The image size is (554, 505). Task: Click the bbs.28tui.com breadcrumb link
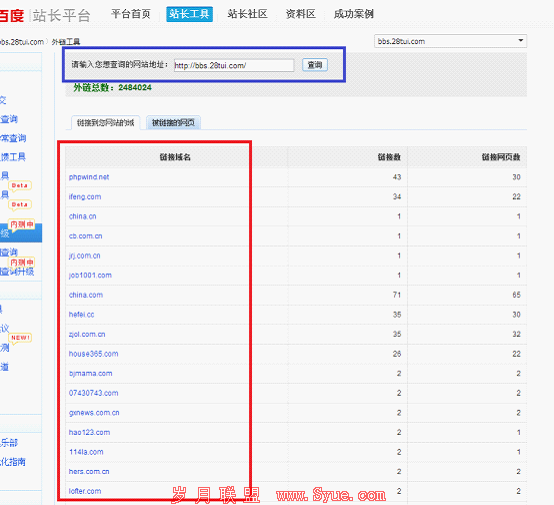(x=22, y=42)
